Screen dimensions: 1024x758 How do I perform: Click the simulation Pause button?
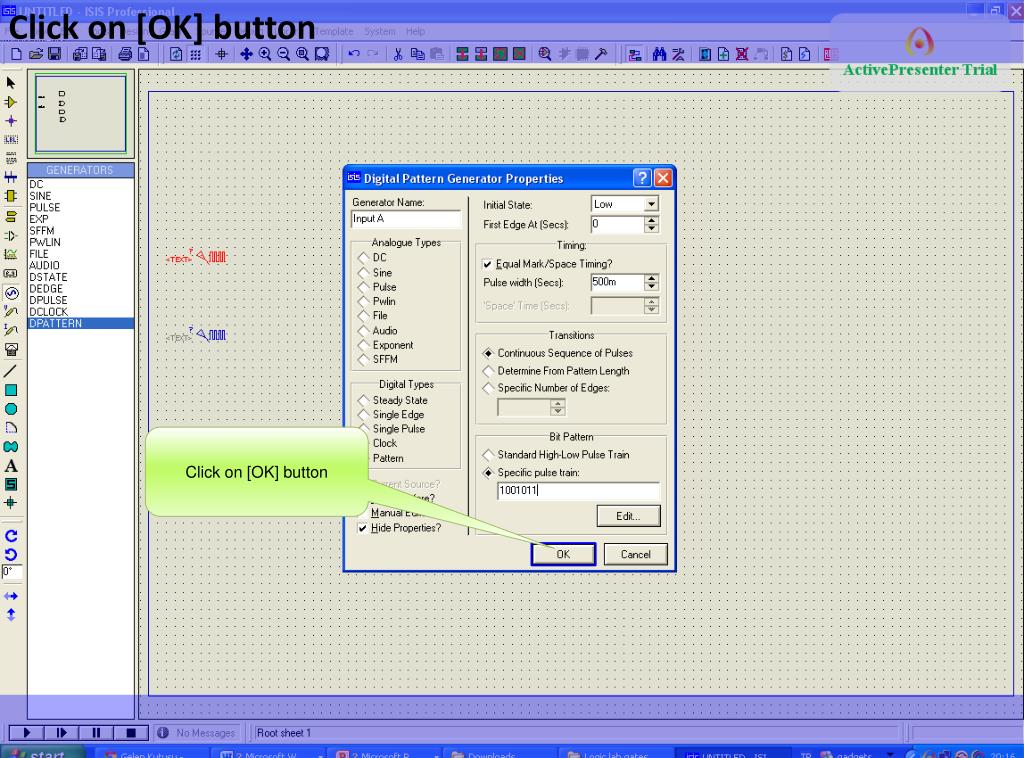(96, 733)
